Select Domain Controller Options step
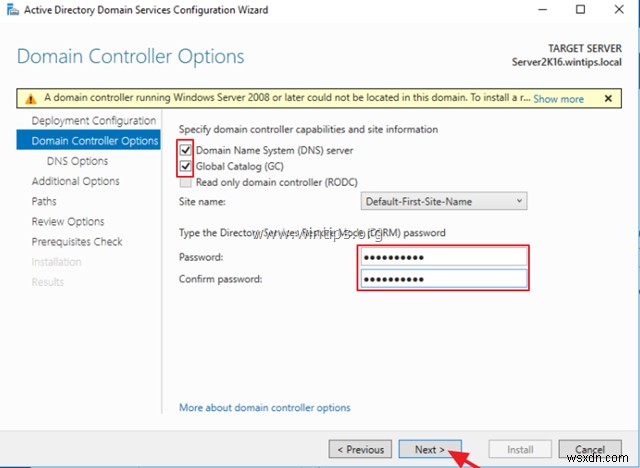Image resolution: width=640 pixels, height=468 pixels. coord(89,140)
